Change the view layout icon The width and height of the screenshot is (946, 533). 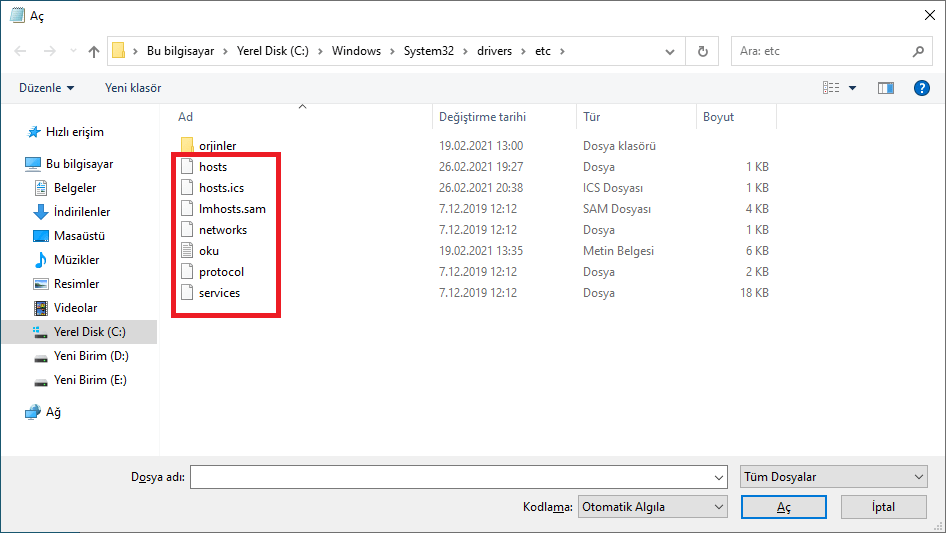[831, 88]
